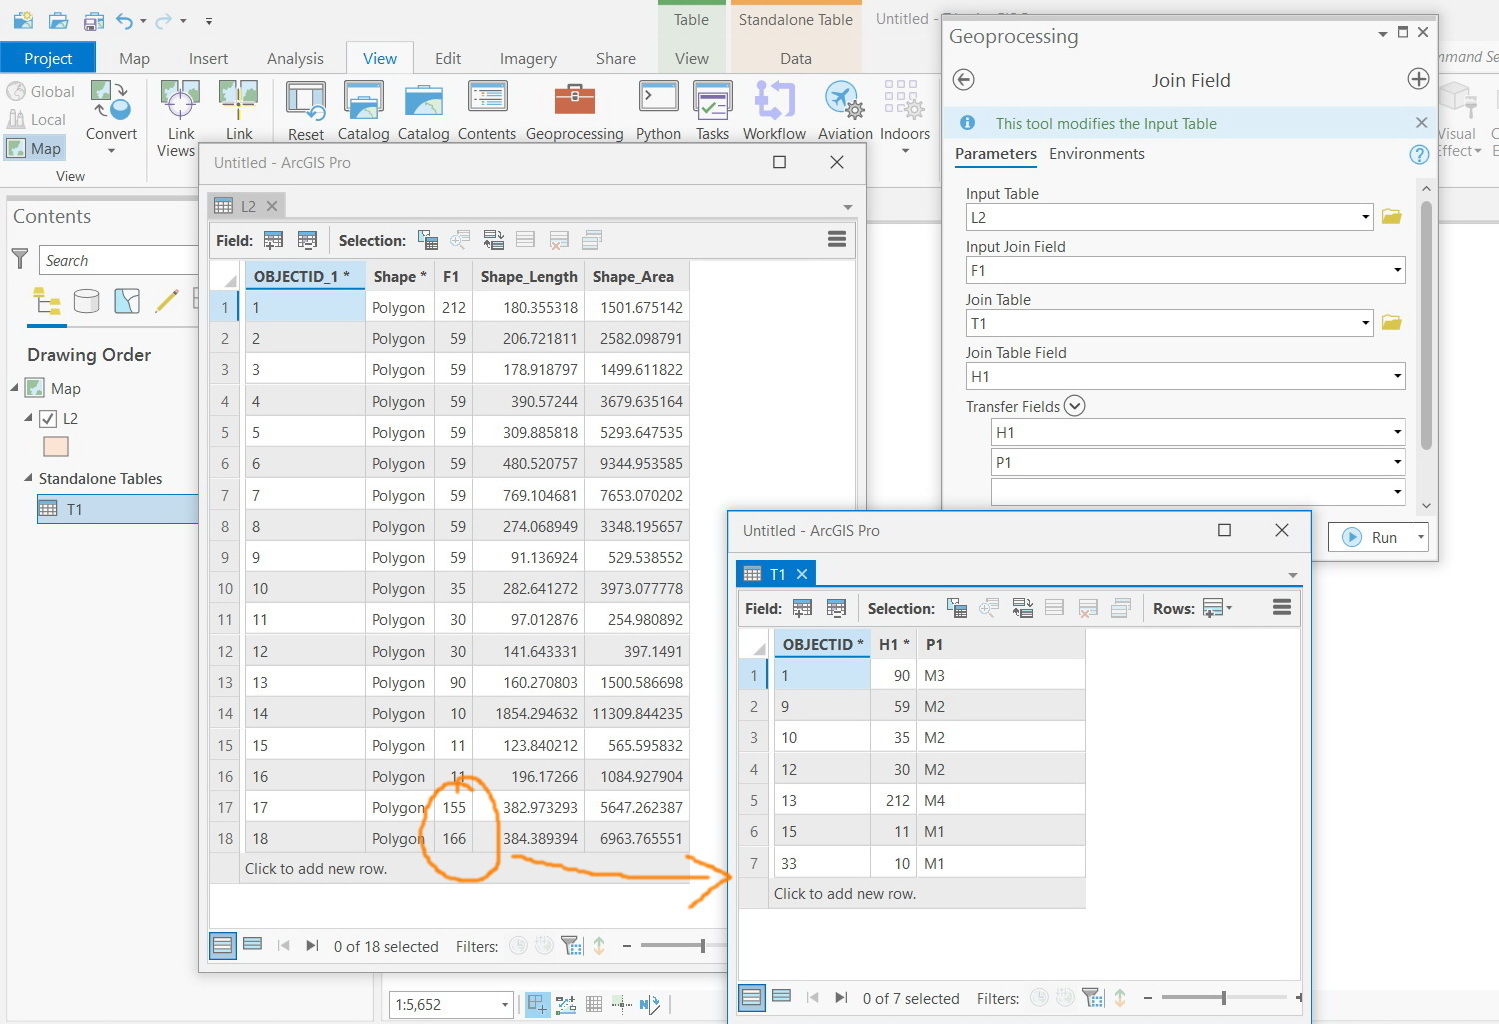Browse for the Input Table folder

(x=1391, y=217)
